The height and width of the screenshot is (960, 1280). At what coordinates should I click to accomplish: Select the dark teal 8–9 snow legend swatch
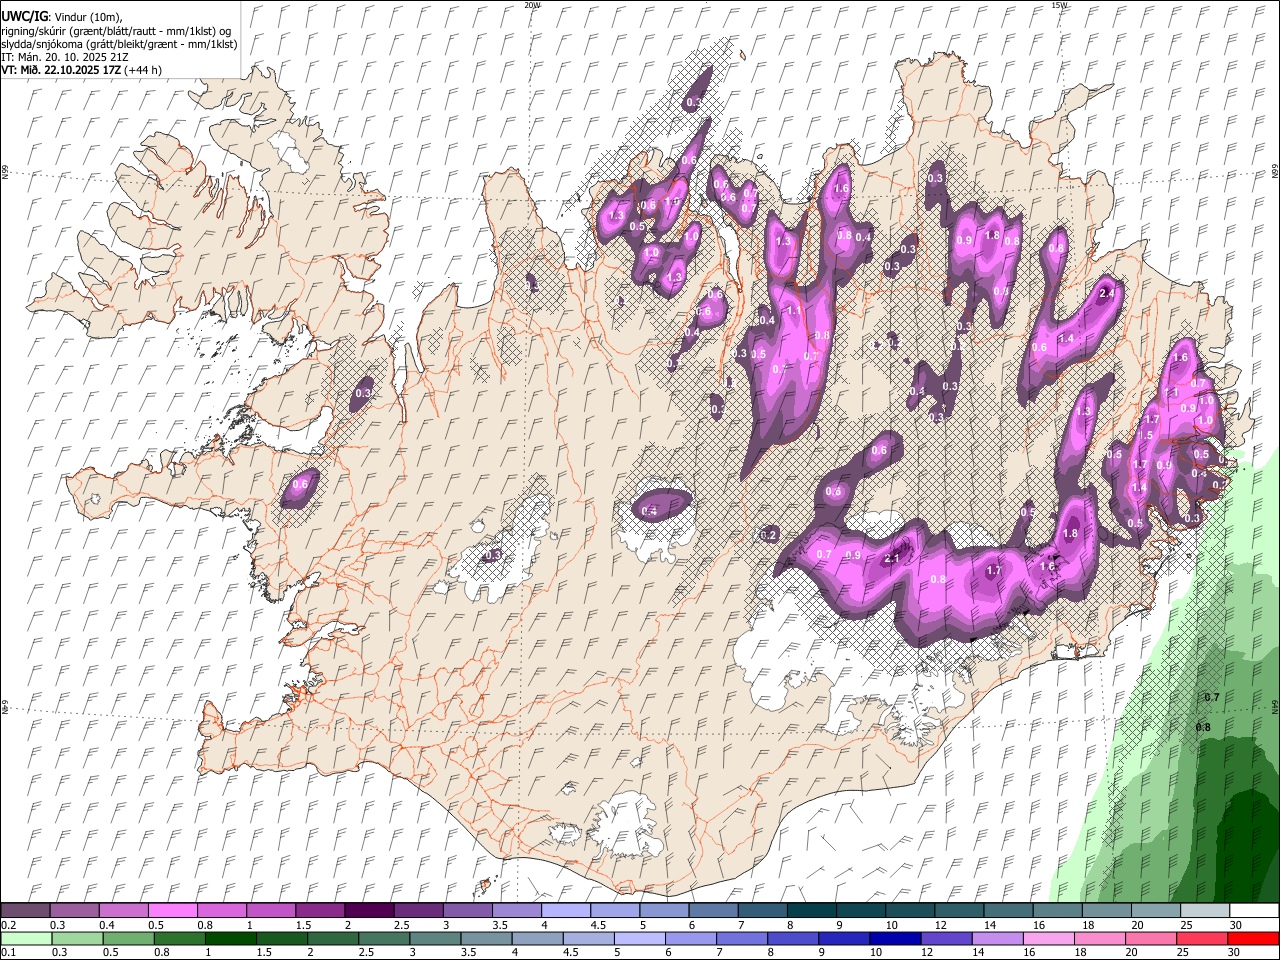(x=812, y=910)
